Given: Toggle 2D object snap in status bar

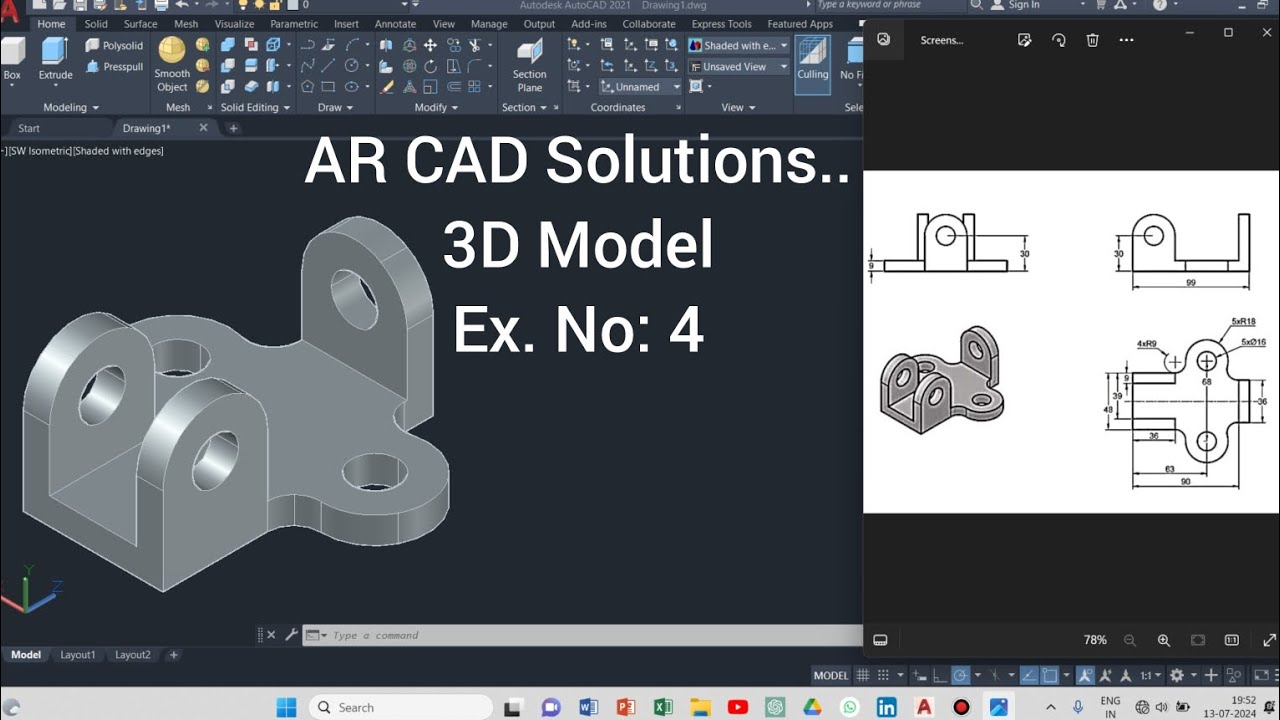Looking at the screenshot, I should pyautogui.click(x=1052, y=676).
